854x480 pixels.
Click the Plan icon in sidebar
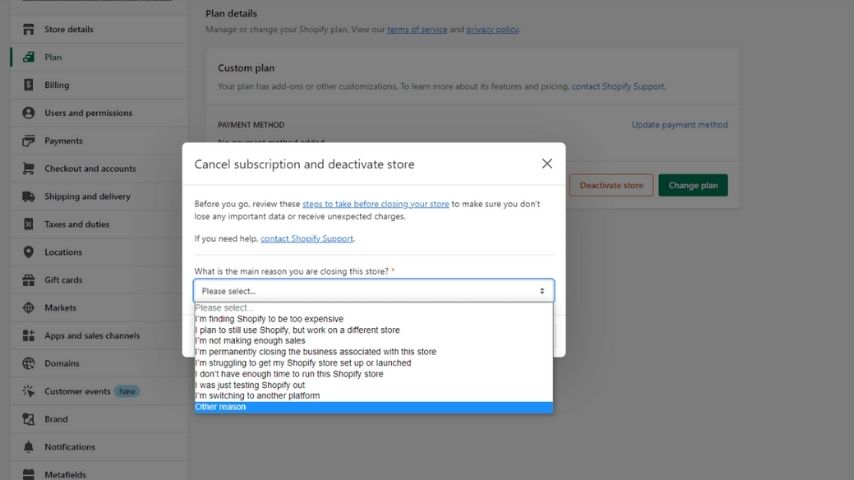28,57
